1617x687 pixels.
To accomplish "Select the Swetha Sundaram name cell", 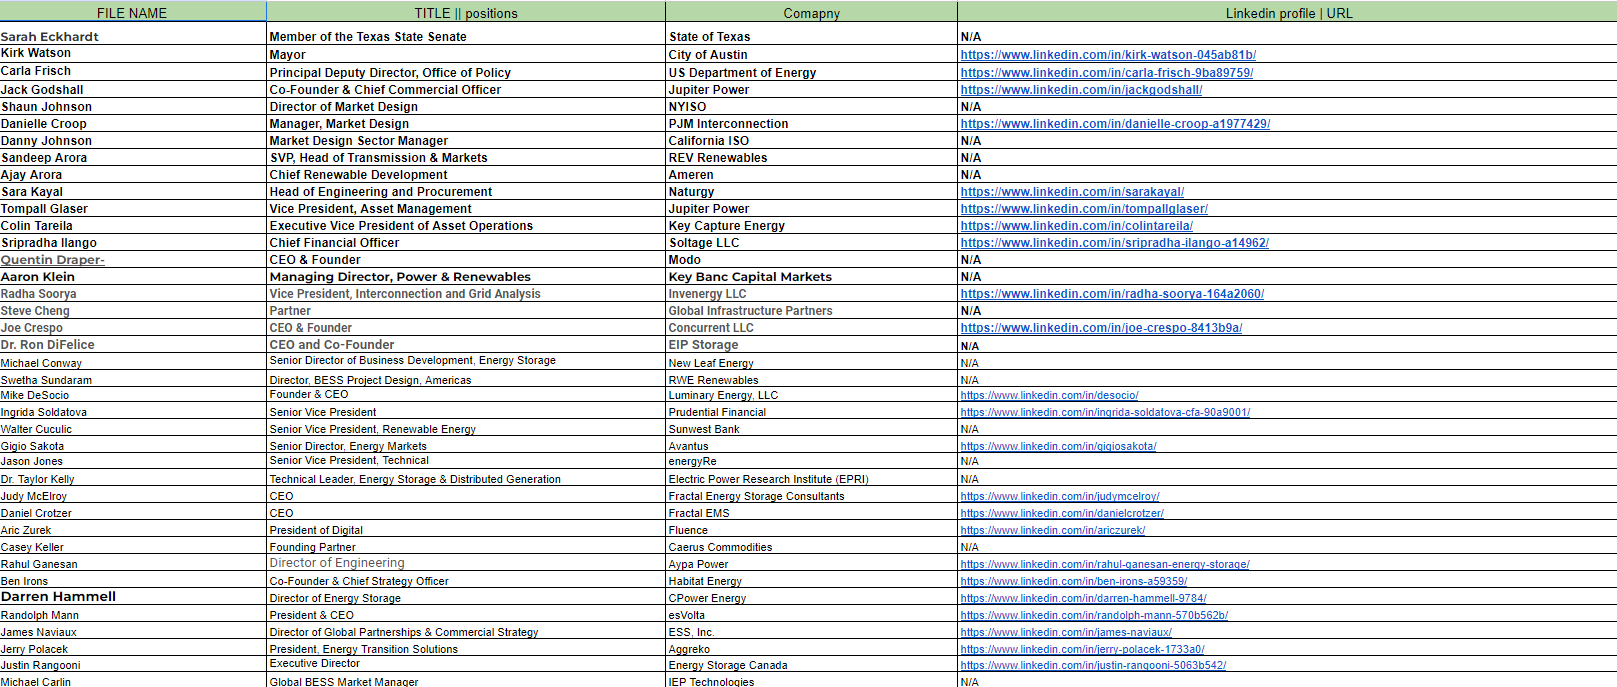I will (x=133, y=380).
